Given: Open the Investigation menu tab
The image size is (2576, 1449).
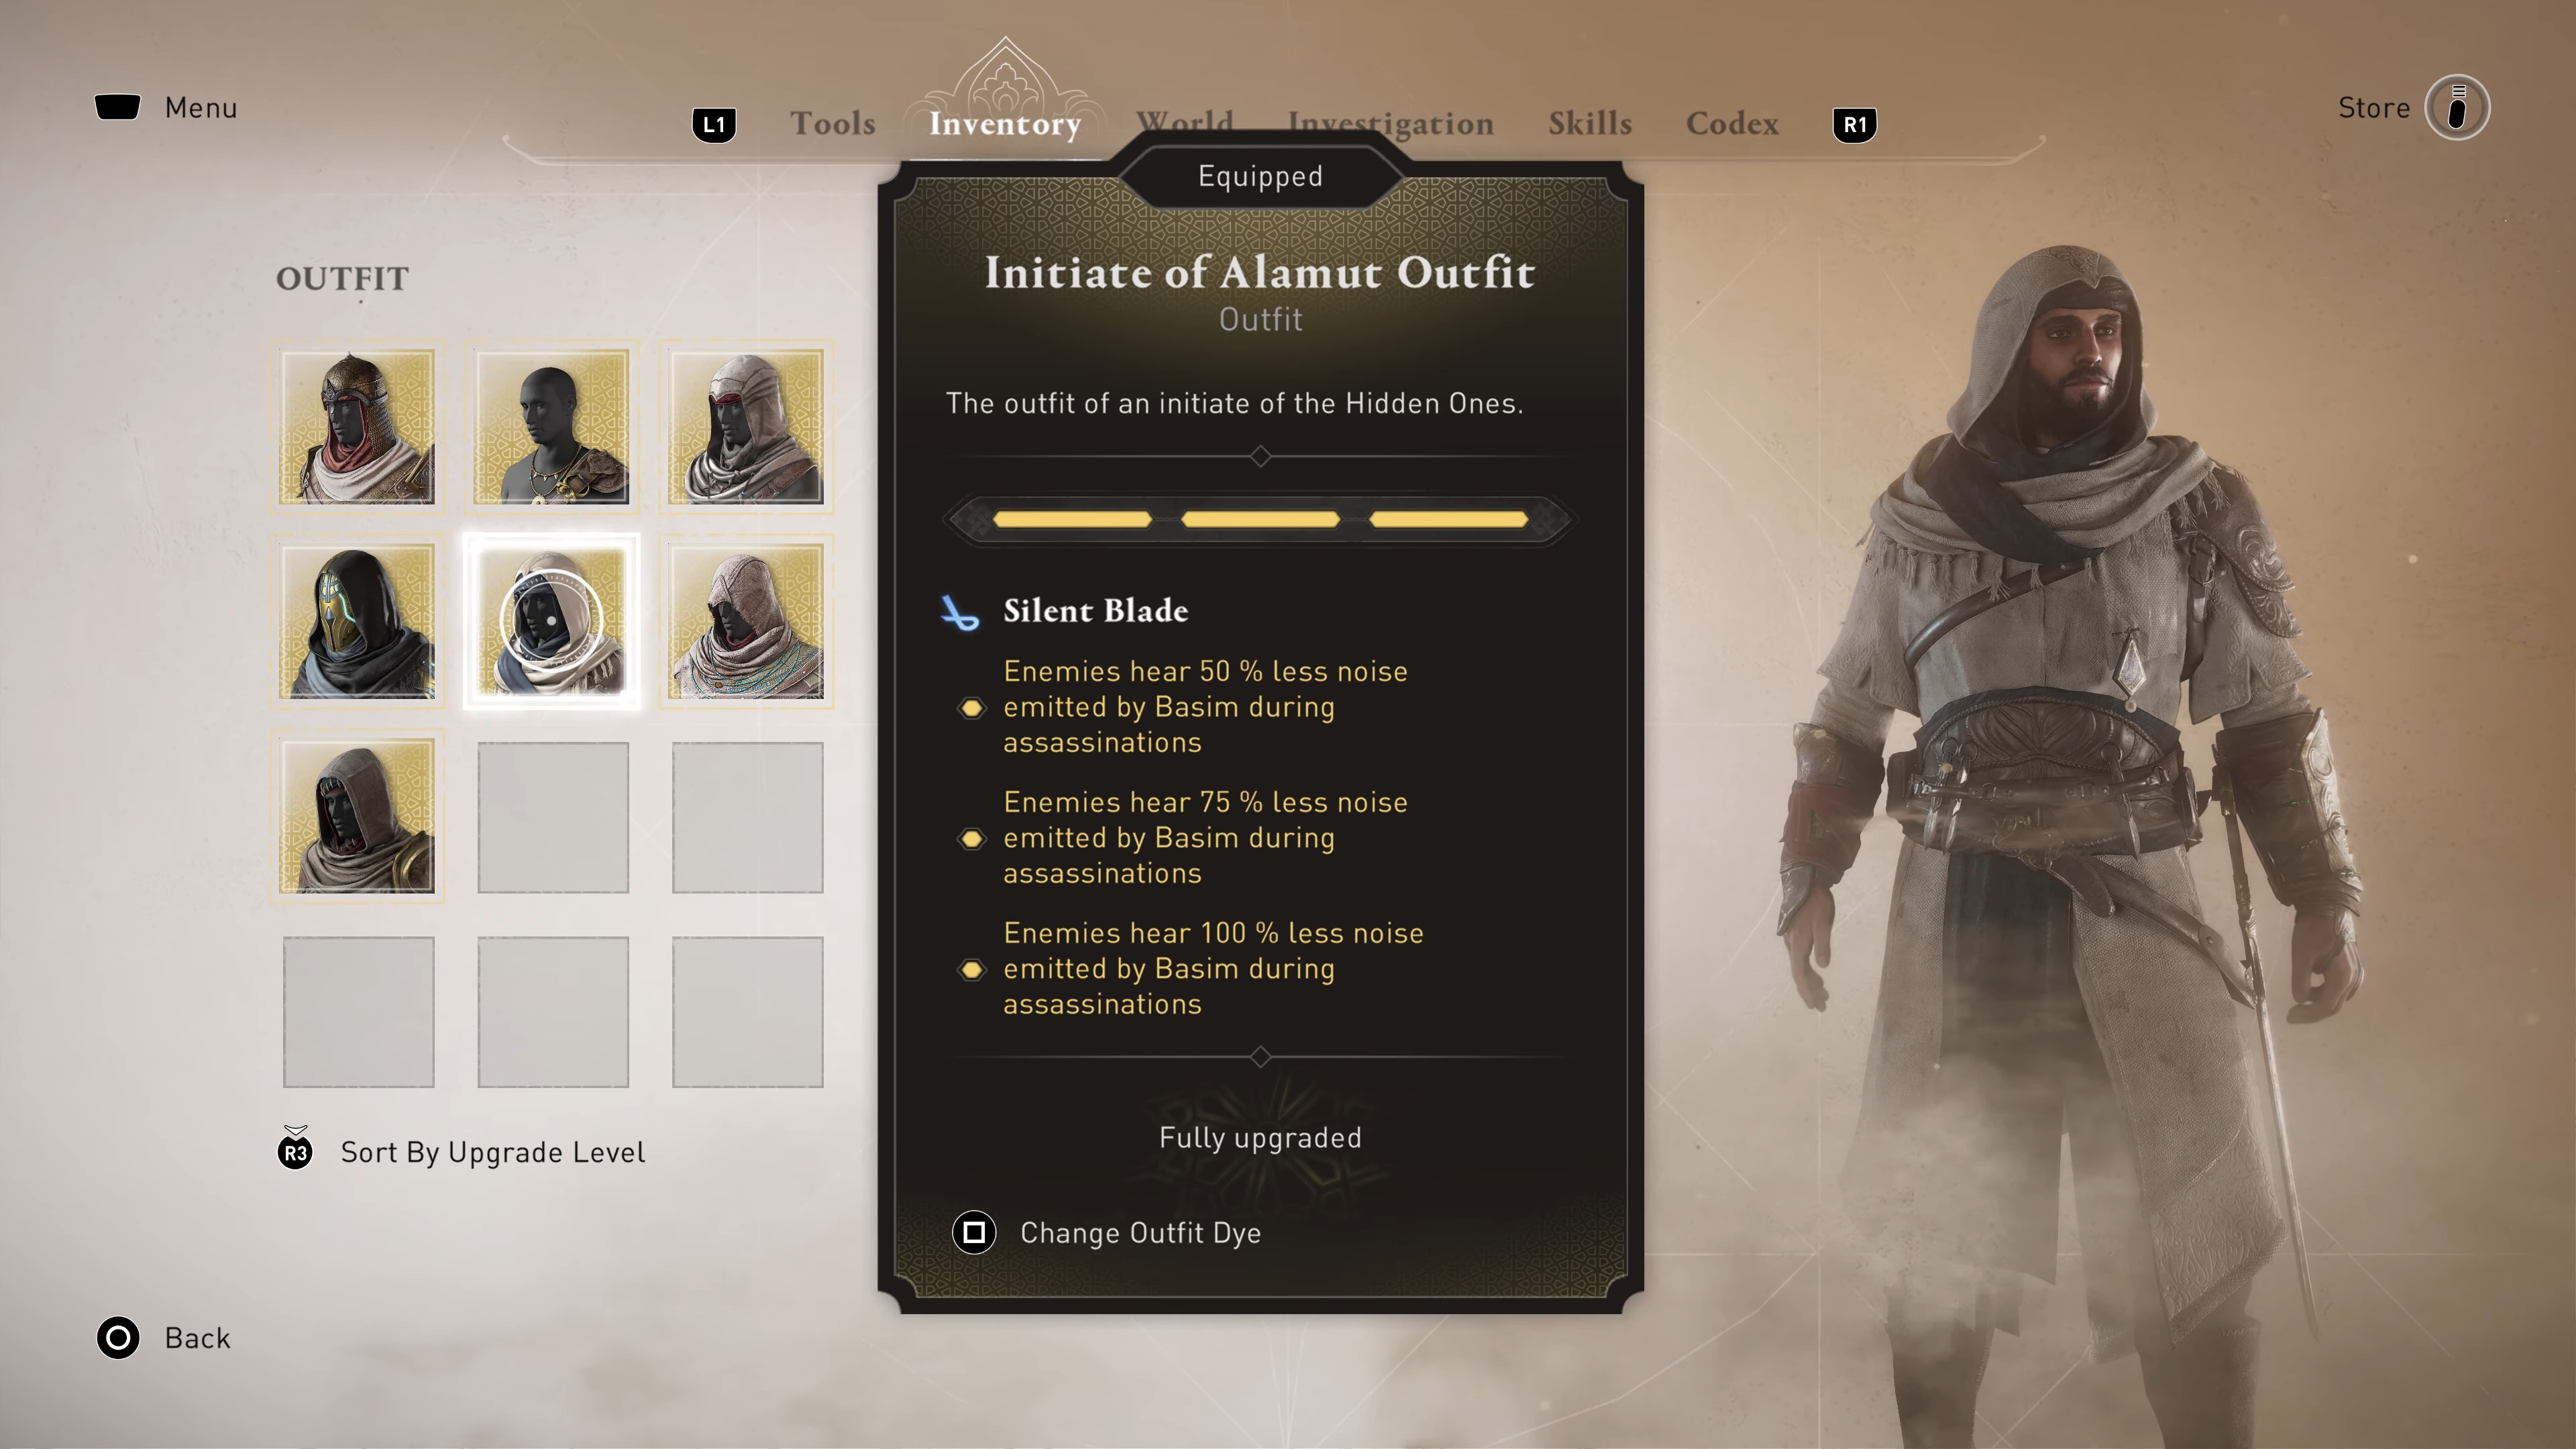Looking at the screenshot, I should point(1391,122).
